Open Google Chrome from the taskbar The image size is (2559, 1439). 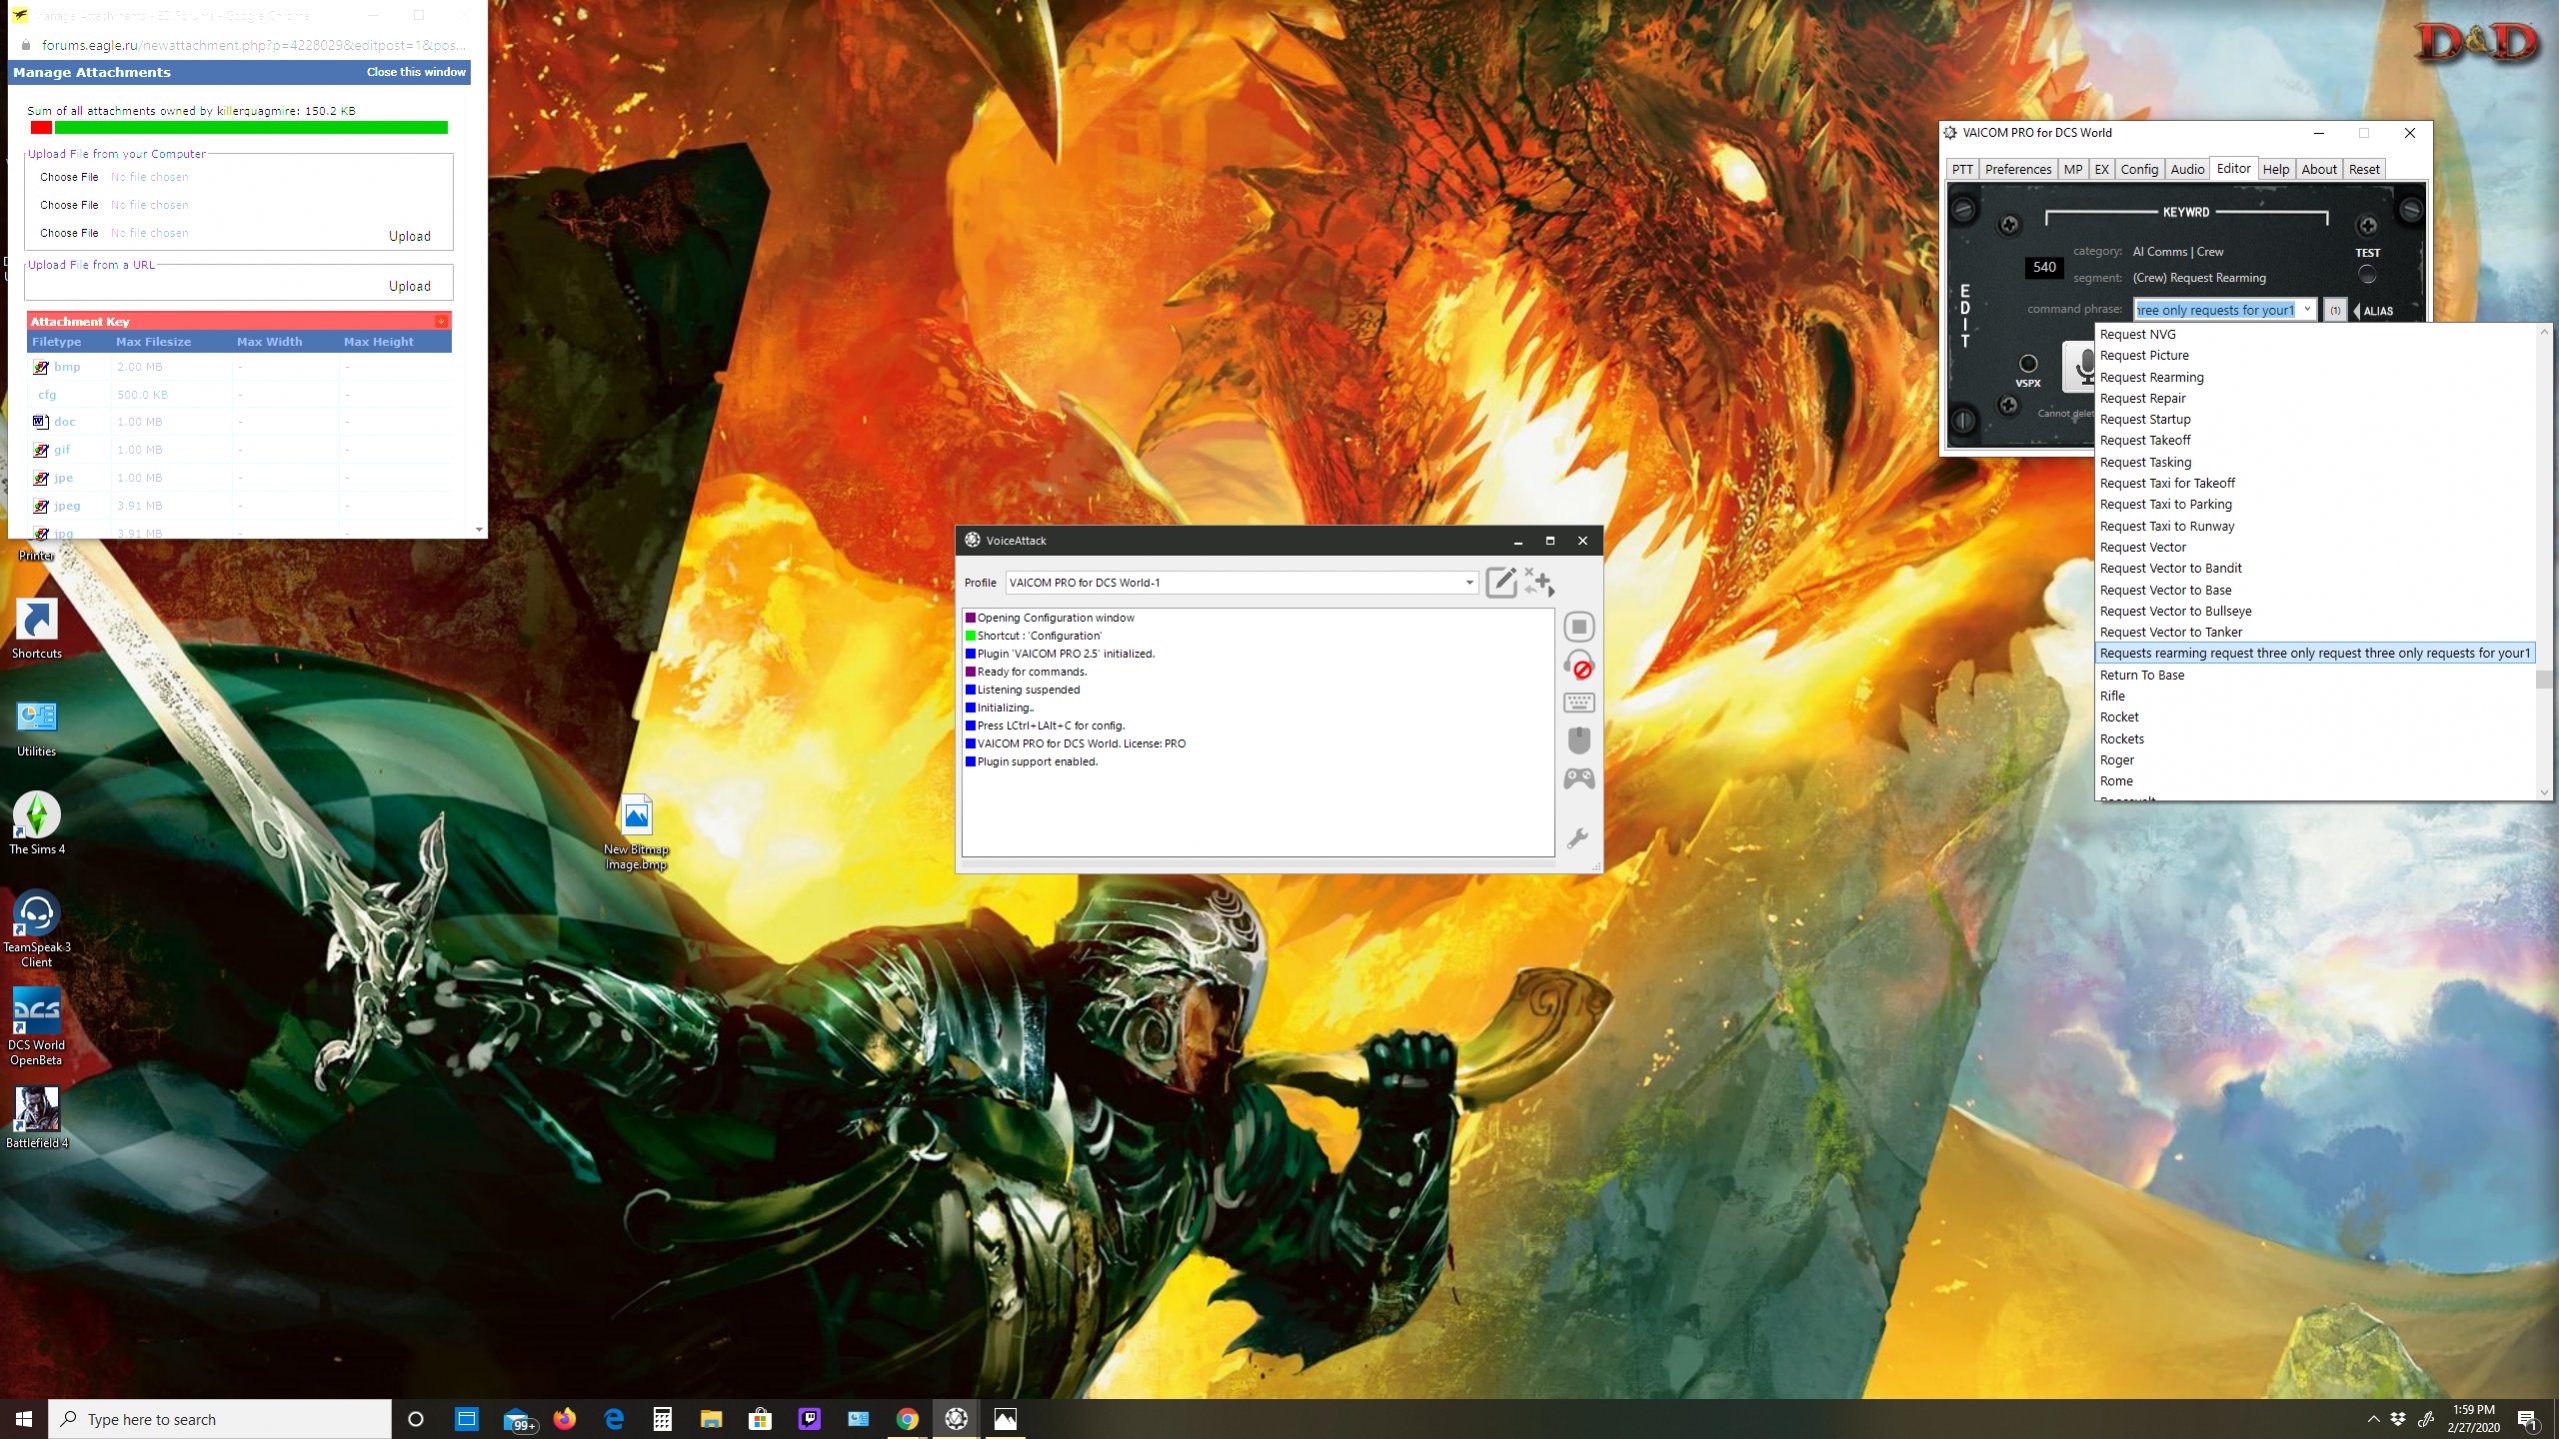tap(907, 1419)
